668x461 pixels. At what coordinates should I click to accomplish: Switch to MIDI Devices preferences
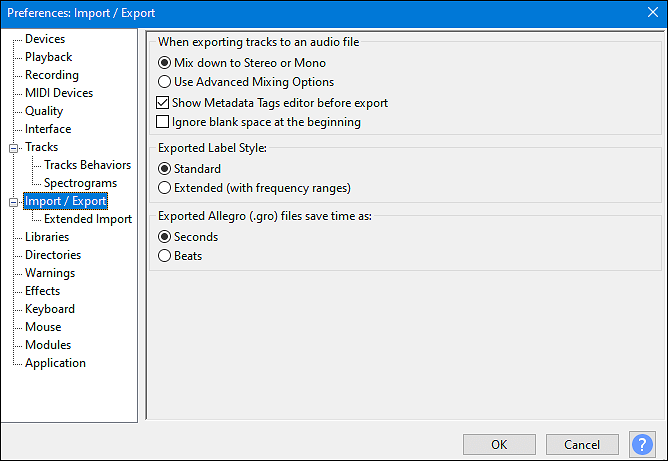click(x=58, y=93)
